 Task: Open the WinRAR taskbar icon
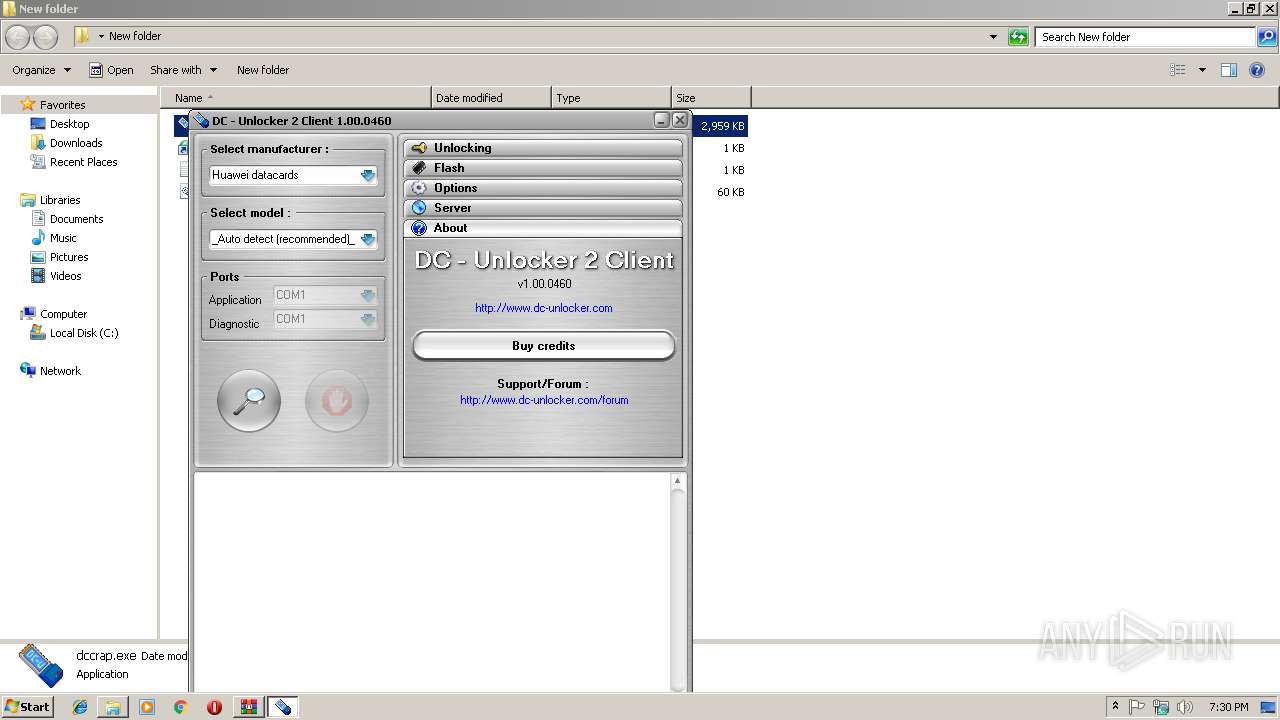(x=248, y=707)
